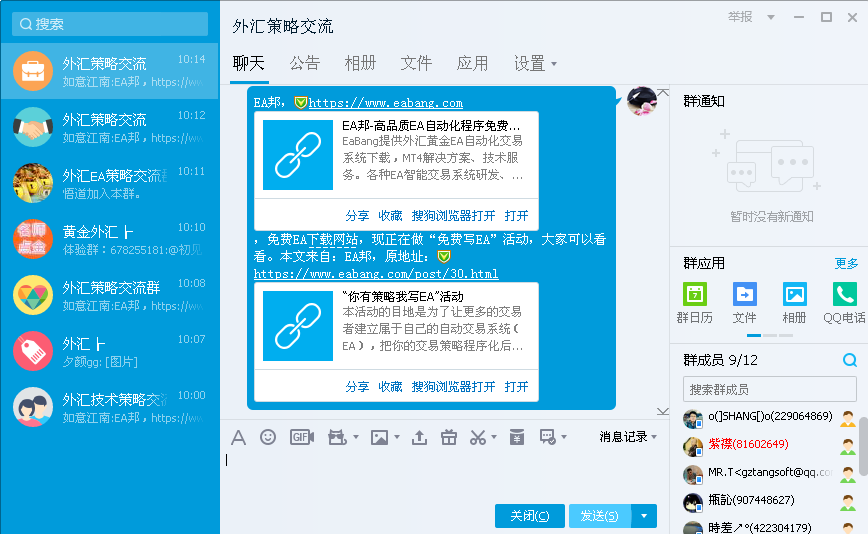Click 分享 on the EA邦 link card
Viewport: 868px width, 534px height.
(x=357, y=216)
